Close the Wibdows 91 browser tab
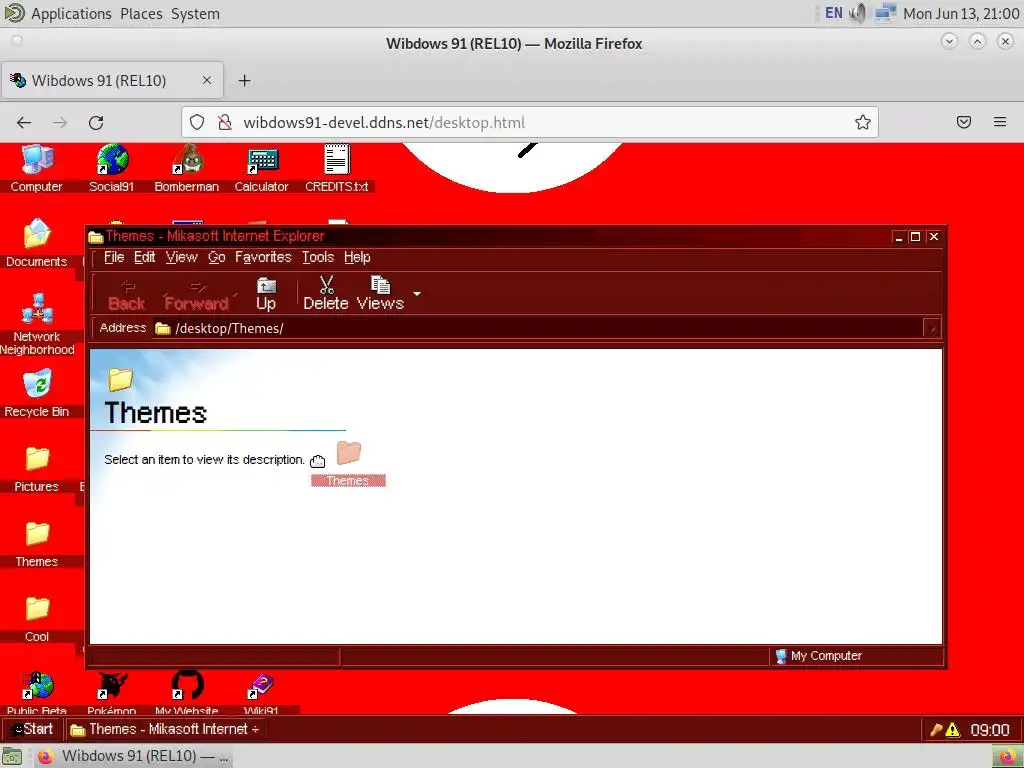1024x768 pixels. [x=206, y=80]
